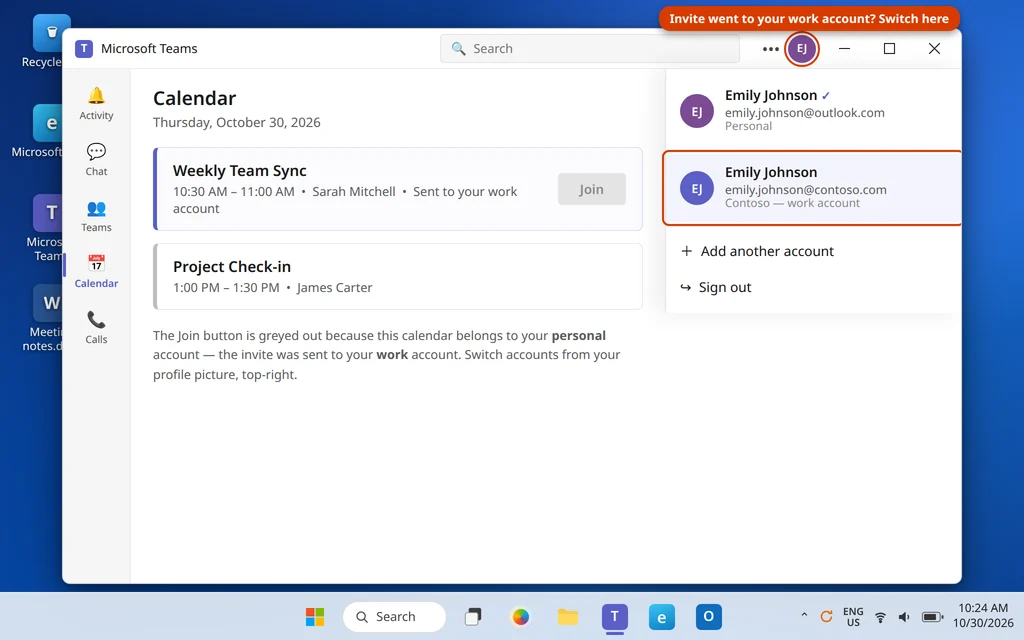
Task: Open Outlook from the taskbar
Action: point(709,616)
